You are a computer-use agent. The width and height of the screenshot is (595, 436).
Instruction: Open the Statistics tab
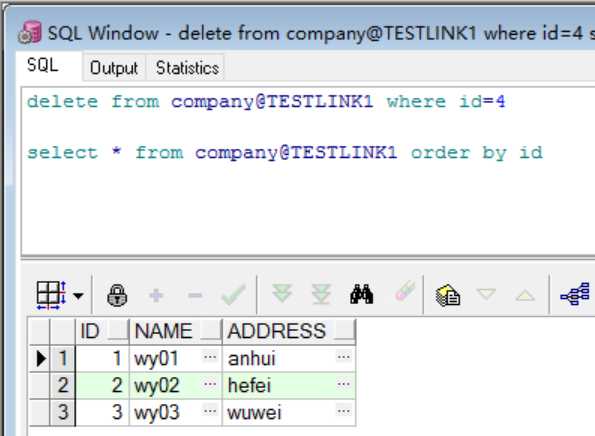coord(187,68)
